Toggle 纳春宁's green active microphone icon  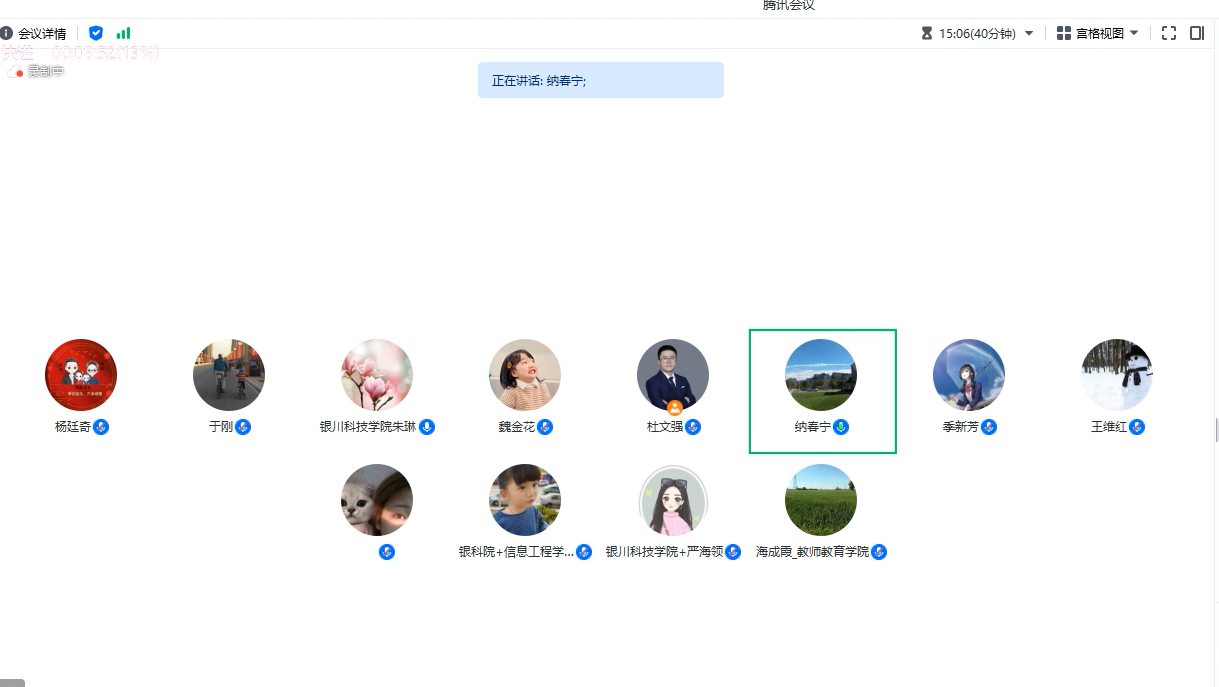tap(841, 427)
